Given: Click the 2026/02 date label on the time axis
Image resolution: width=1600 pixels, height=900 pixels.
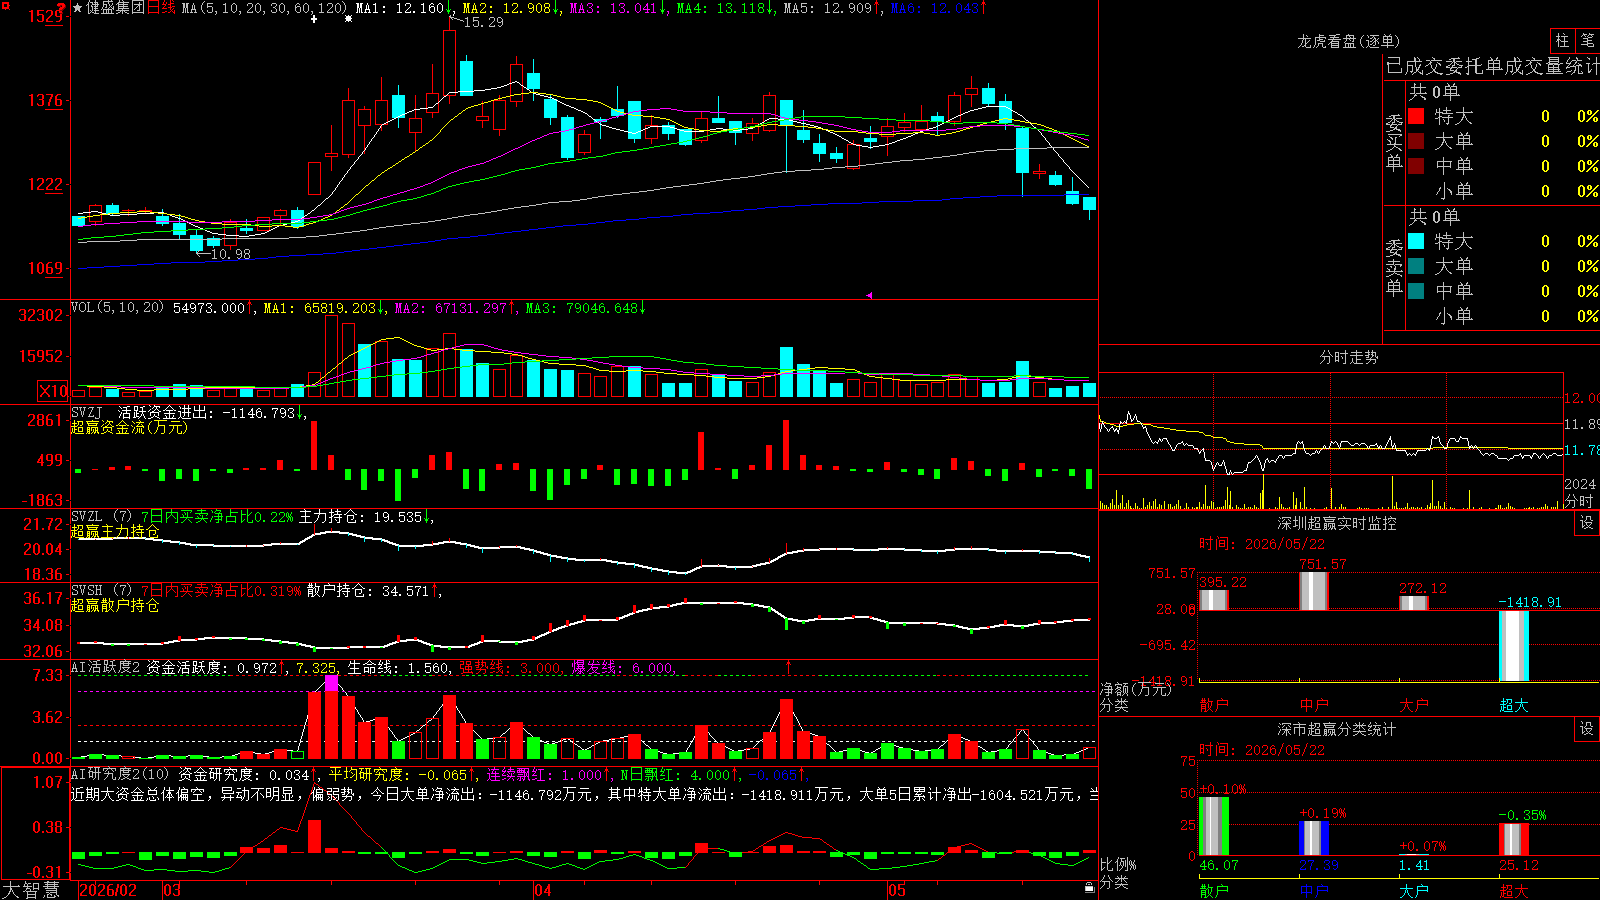Looking at the screenshot, I should click(108, 890).
